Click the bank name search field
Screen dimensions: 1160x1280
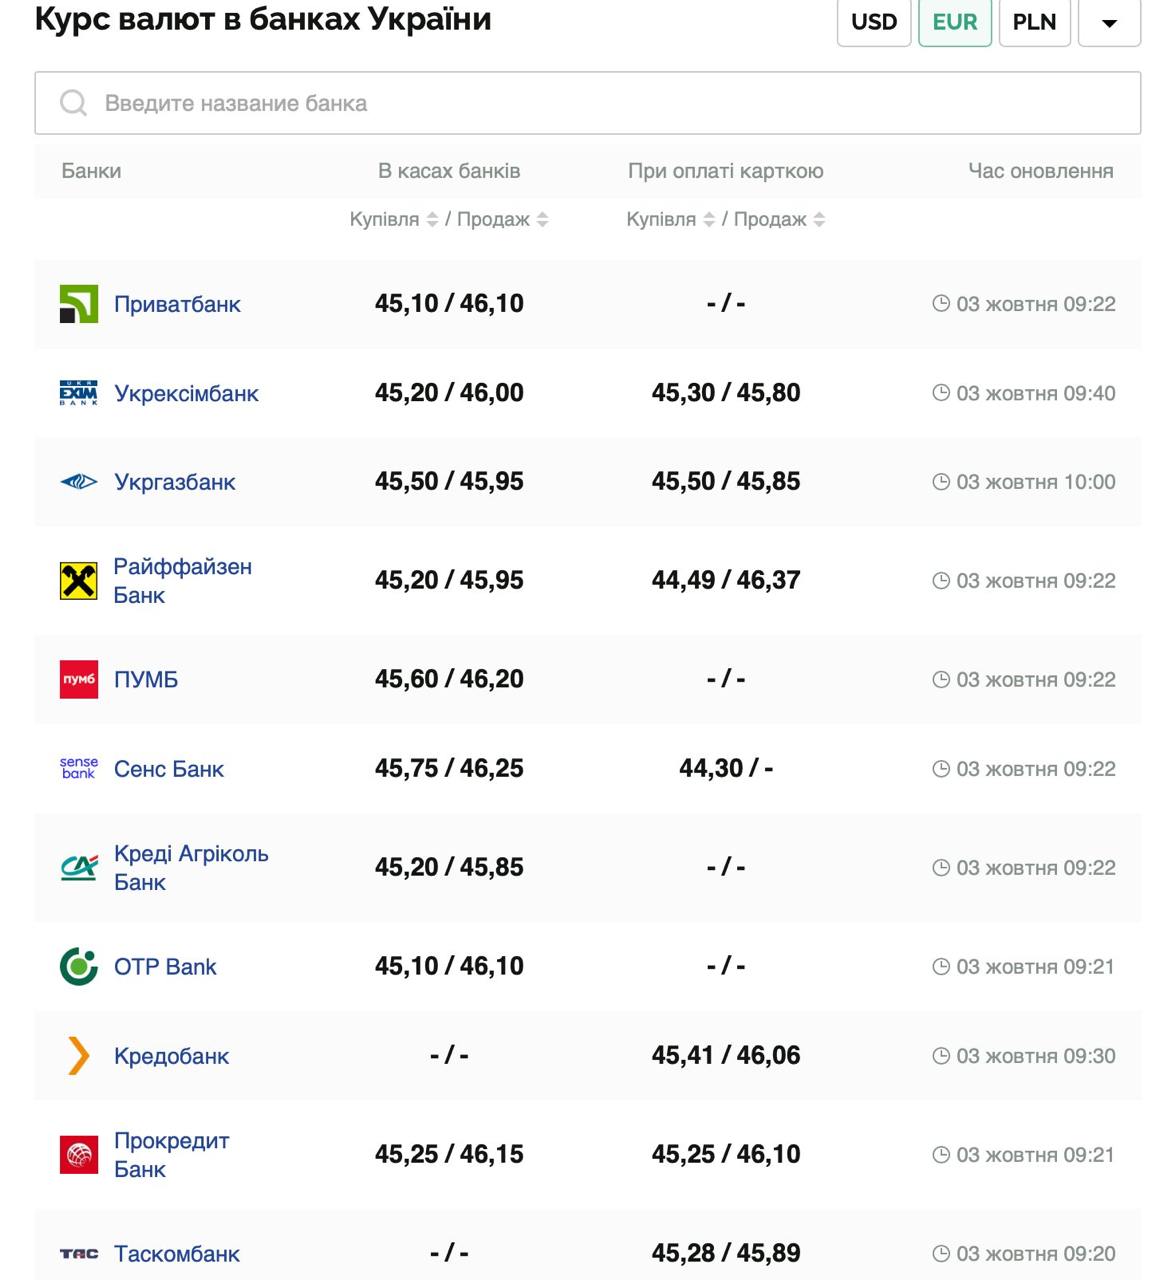pyautogui.click(x=587, y=103)
